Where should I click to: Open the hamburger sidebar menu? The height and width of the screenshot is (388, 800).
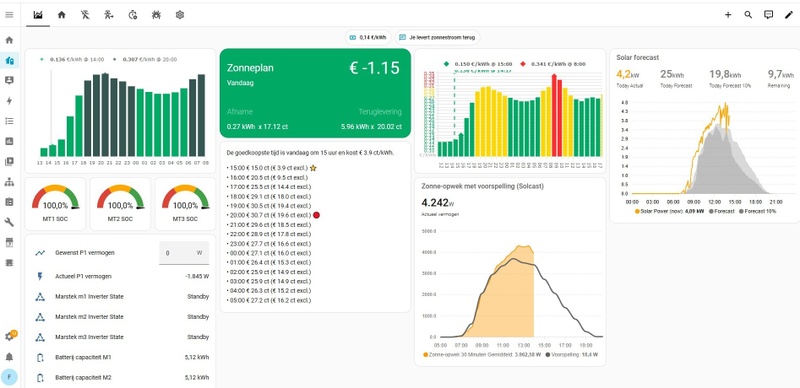point(9,15)
